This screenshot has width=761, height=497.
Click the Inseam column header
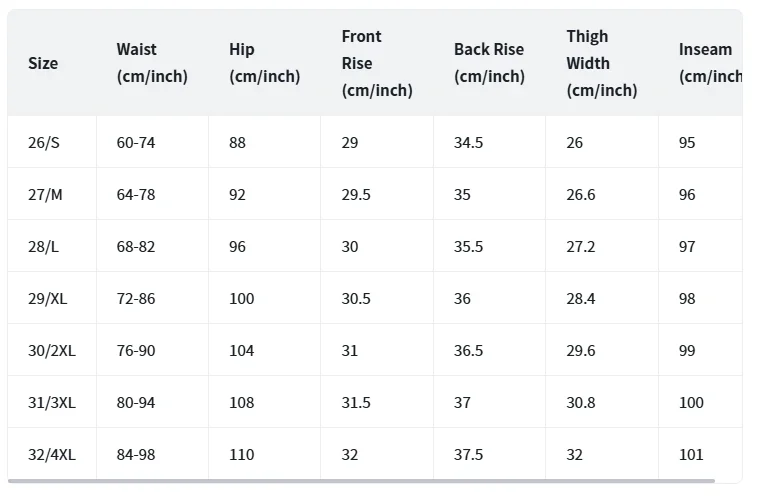(711, 63)
